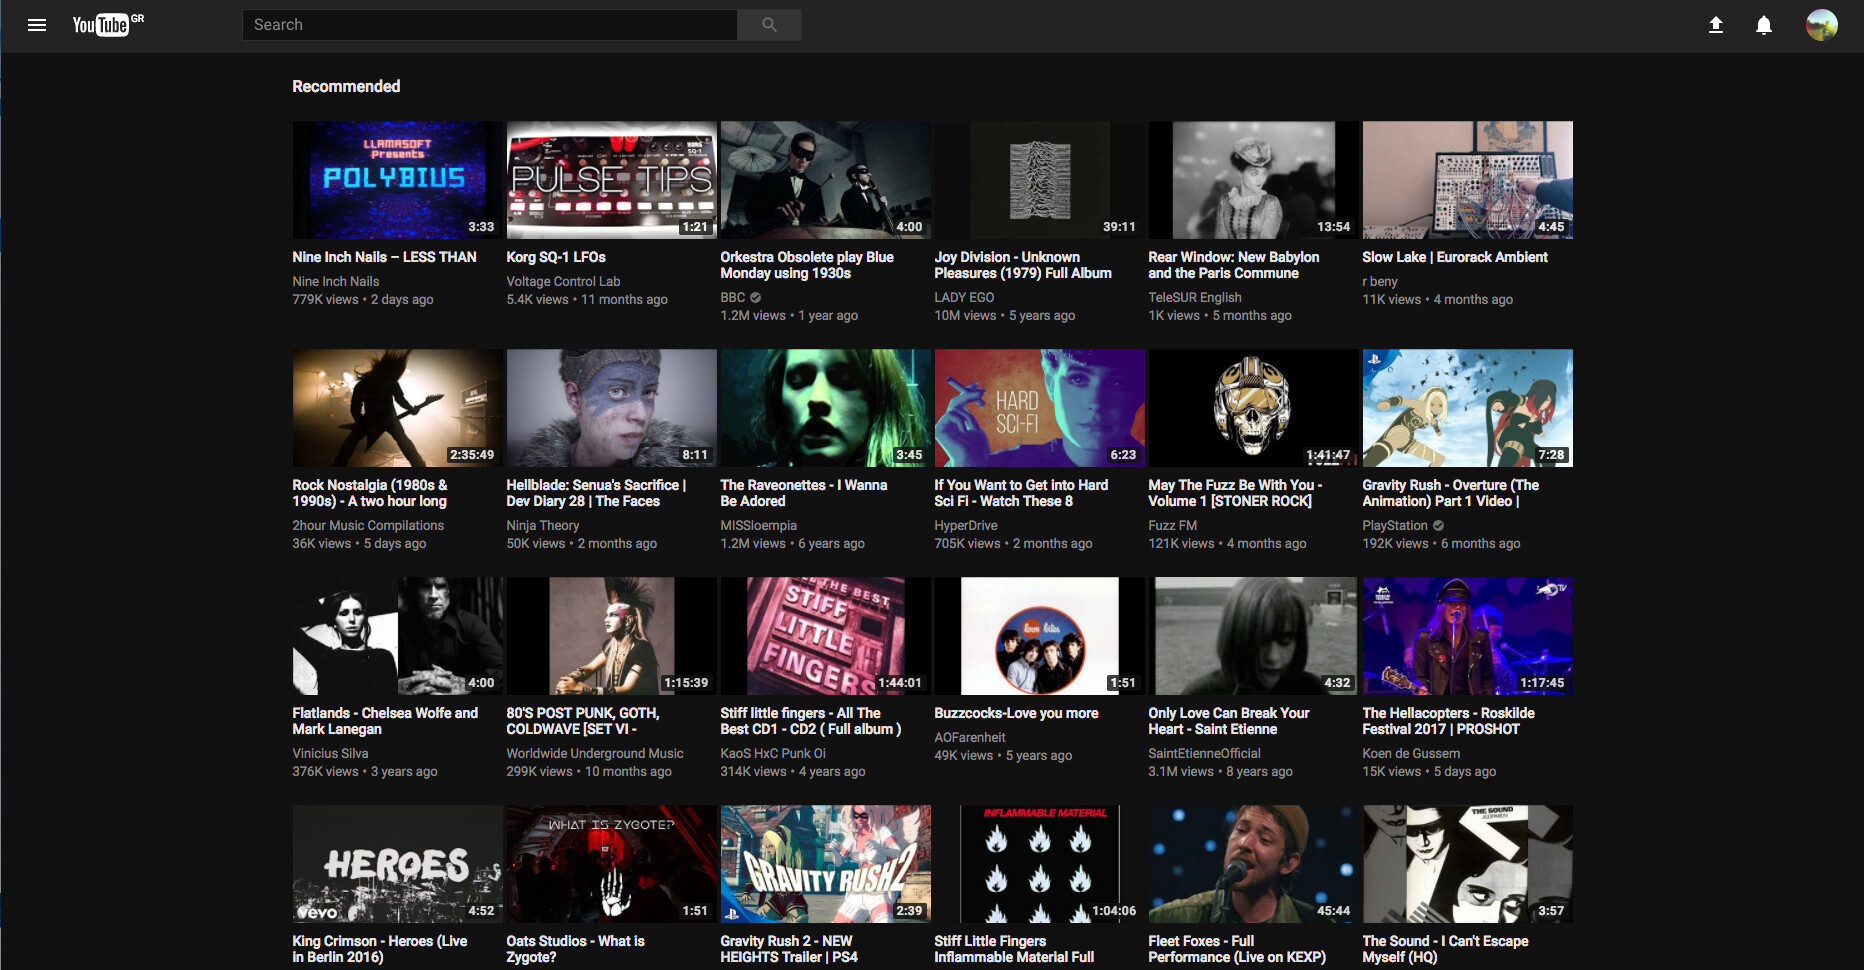Go to AOFarenheit channel

[x=970, y=738]
